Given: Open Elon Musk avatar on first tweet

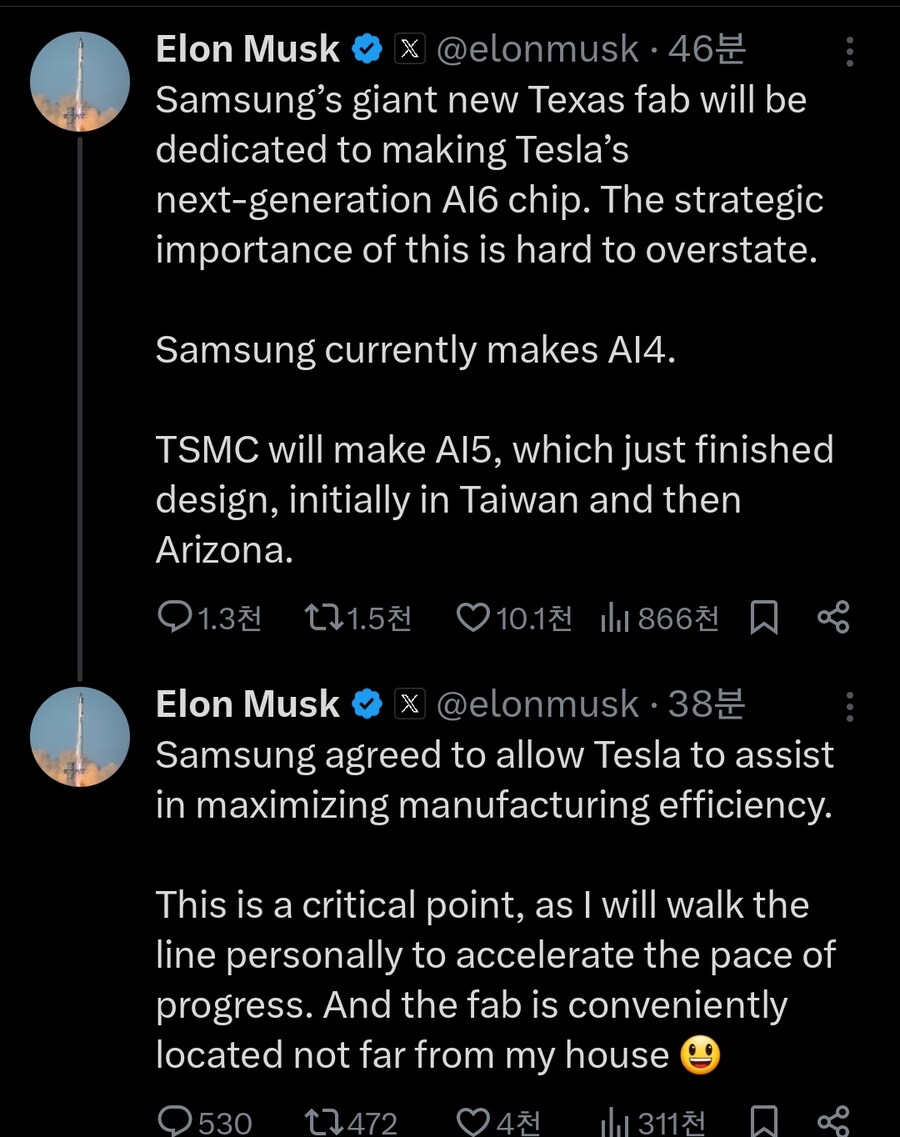Looking at the screenshot, I should (x=80, y=82).
